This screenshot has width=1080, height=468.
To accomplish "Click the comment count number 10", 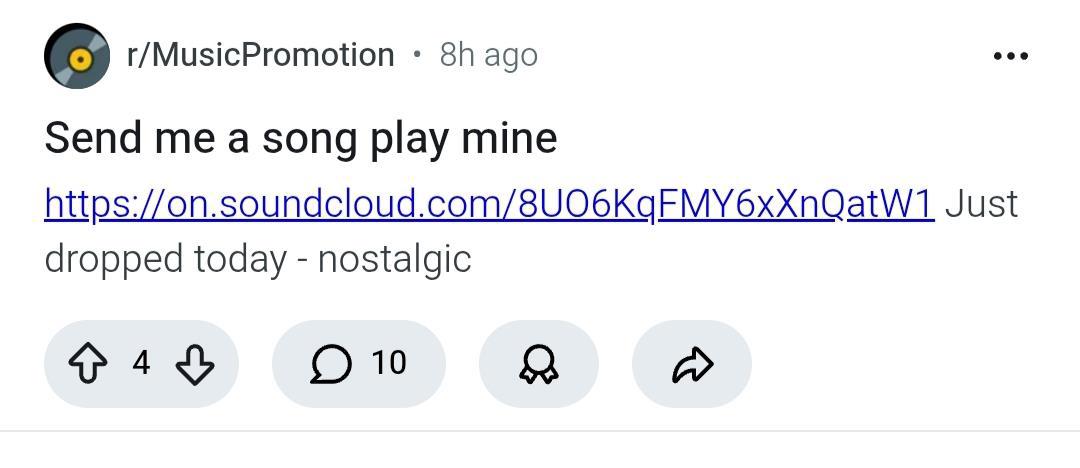I will click(x=389, y=363).
